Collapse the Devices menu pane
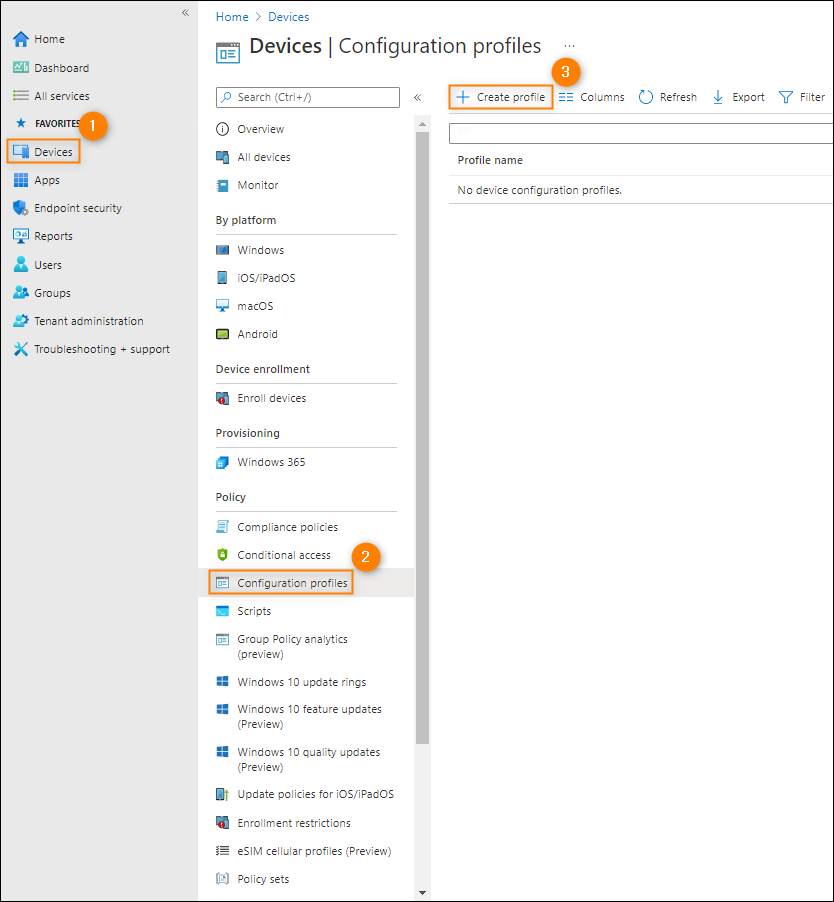This screenshot has height=902, width=834. (418, 97)
